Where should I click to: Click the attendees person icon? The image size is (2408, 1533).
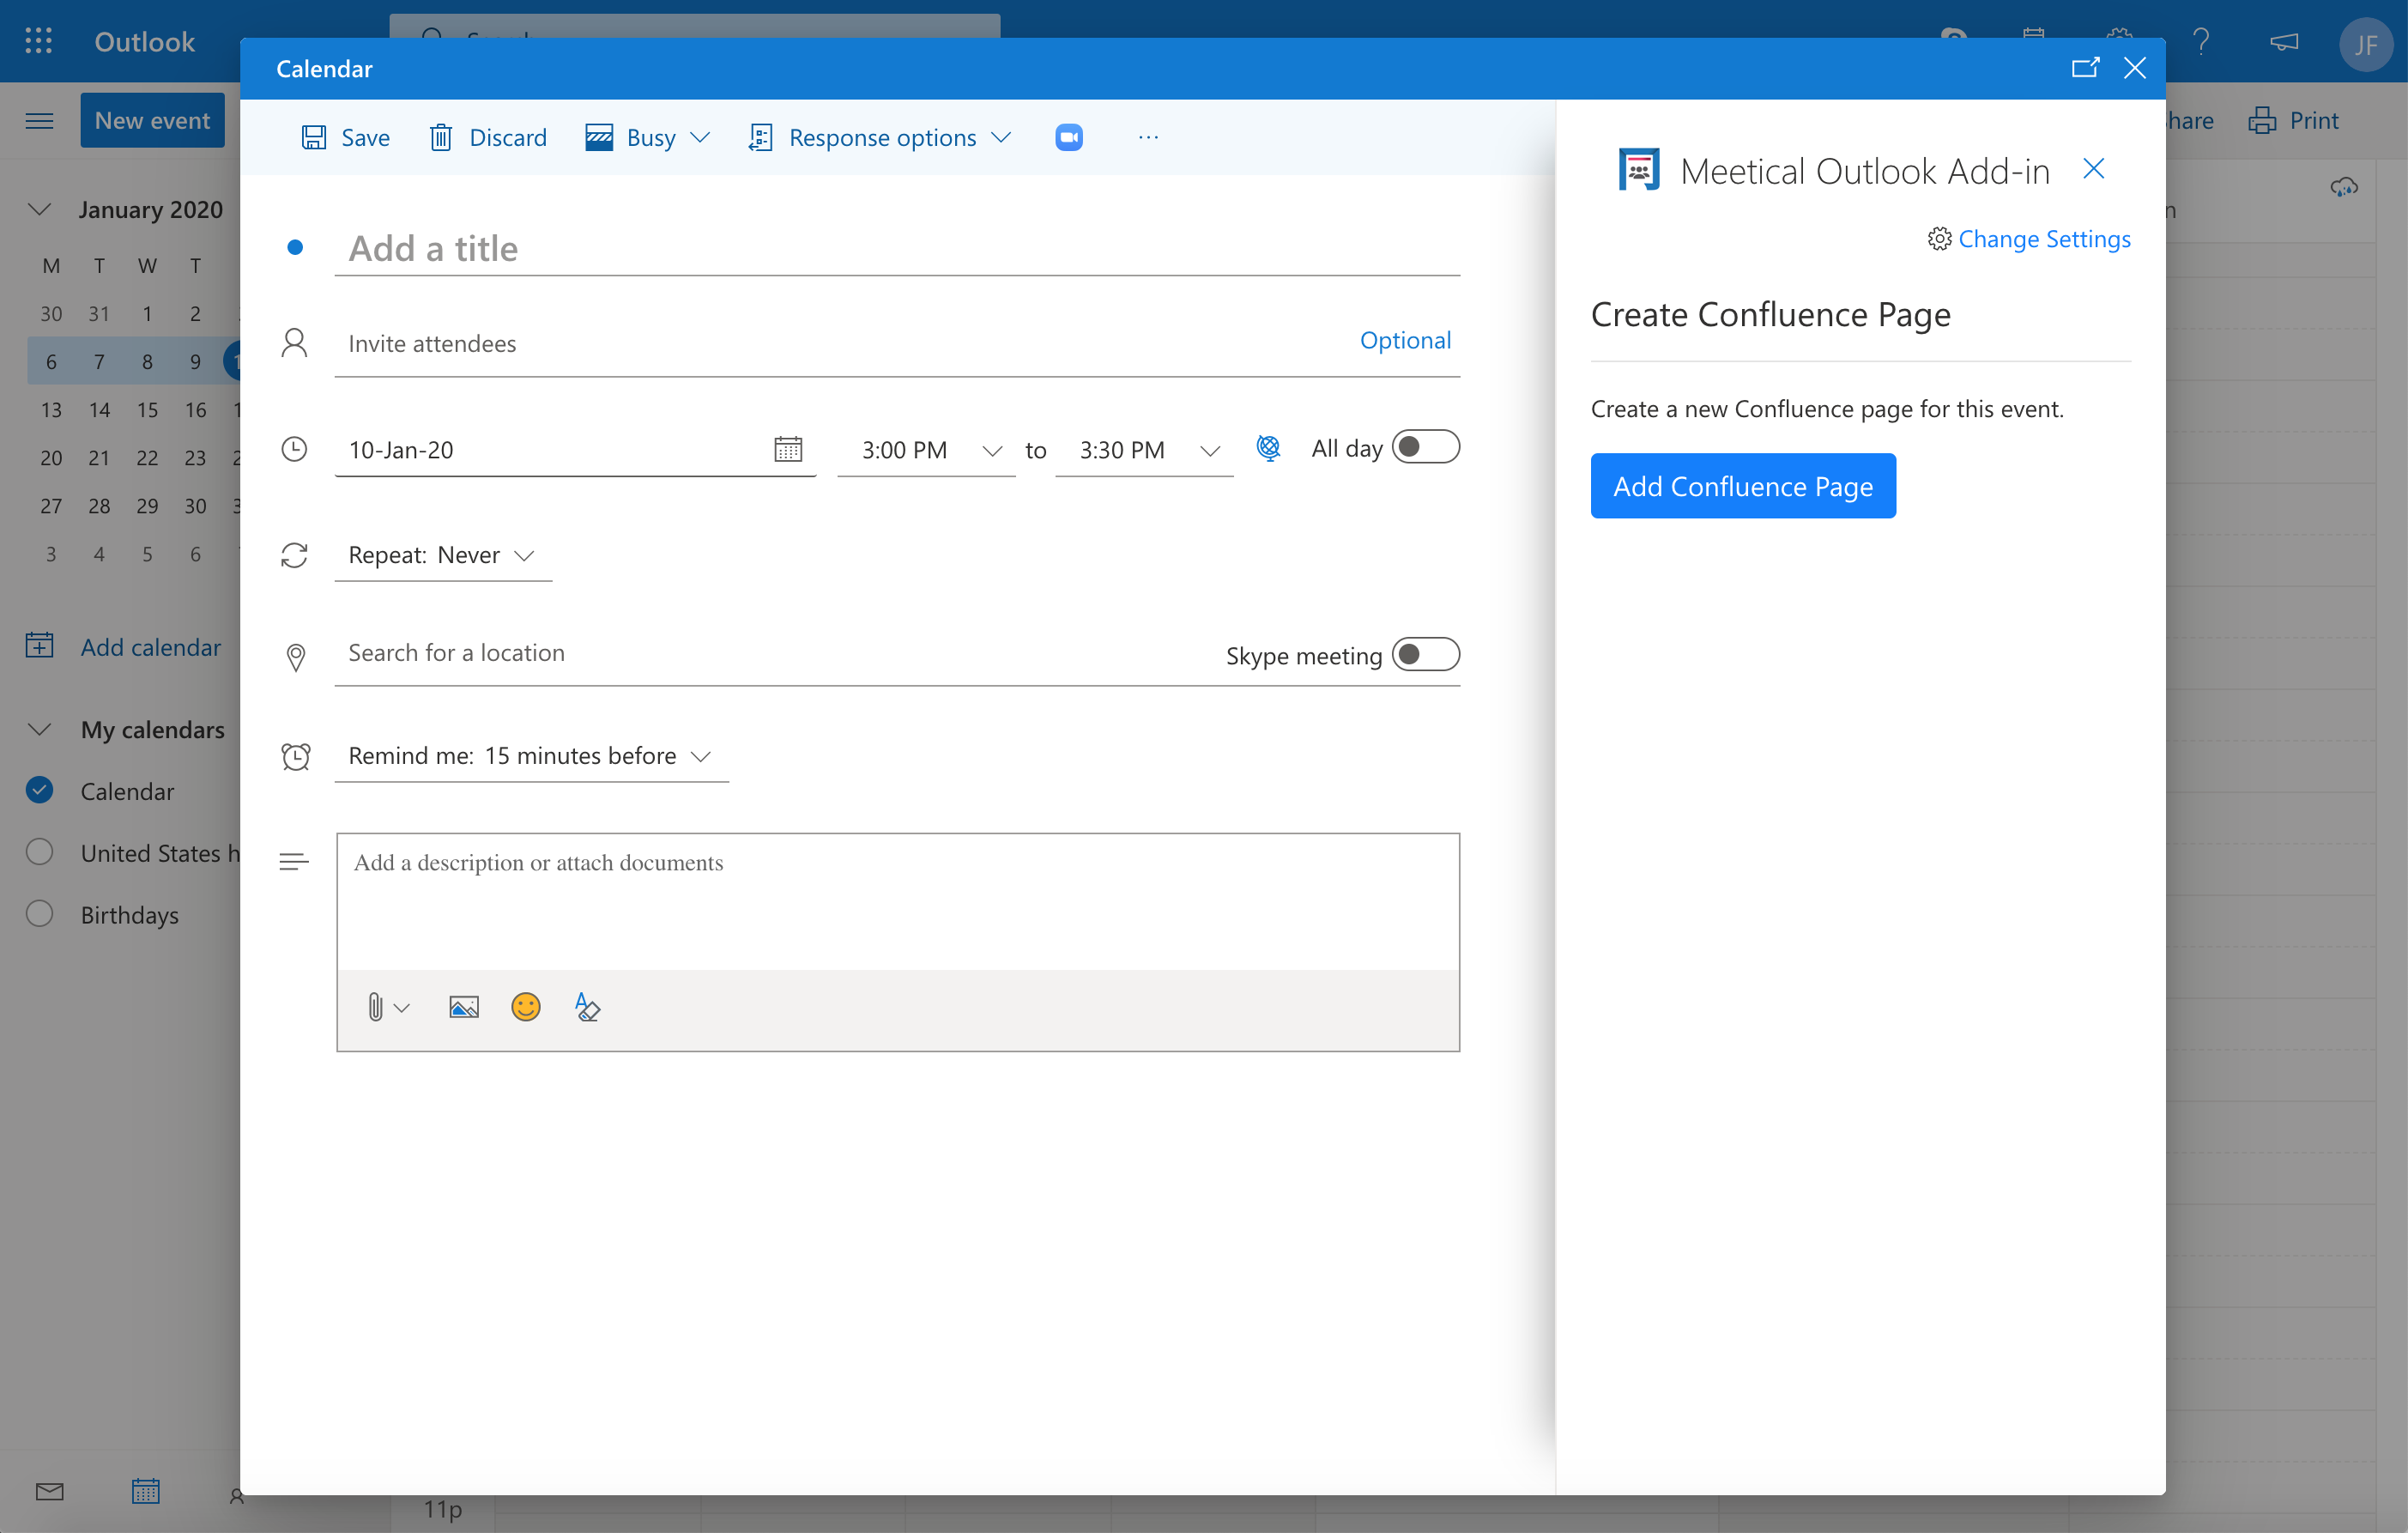(x=294, y=343)
